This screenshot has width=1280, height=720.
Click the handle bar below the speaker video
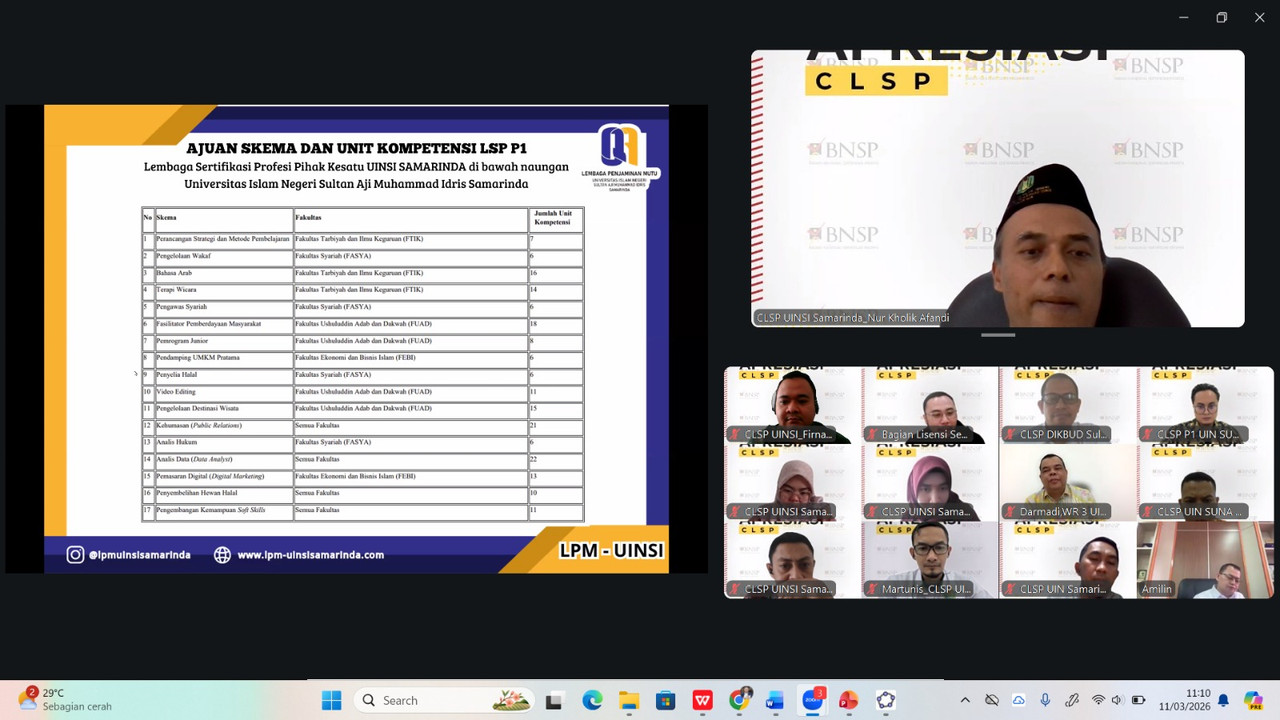click(998, 335)
